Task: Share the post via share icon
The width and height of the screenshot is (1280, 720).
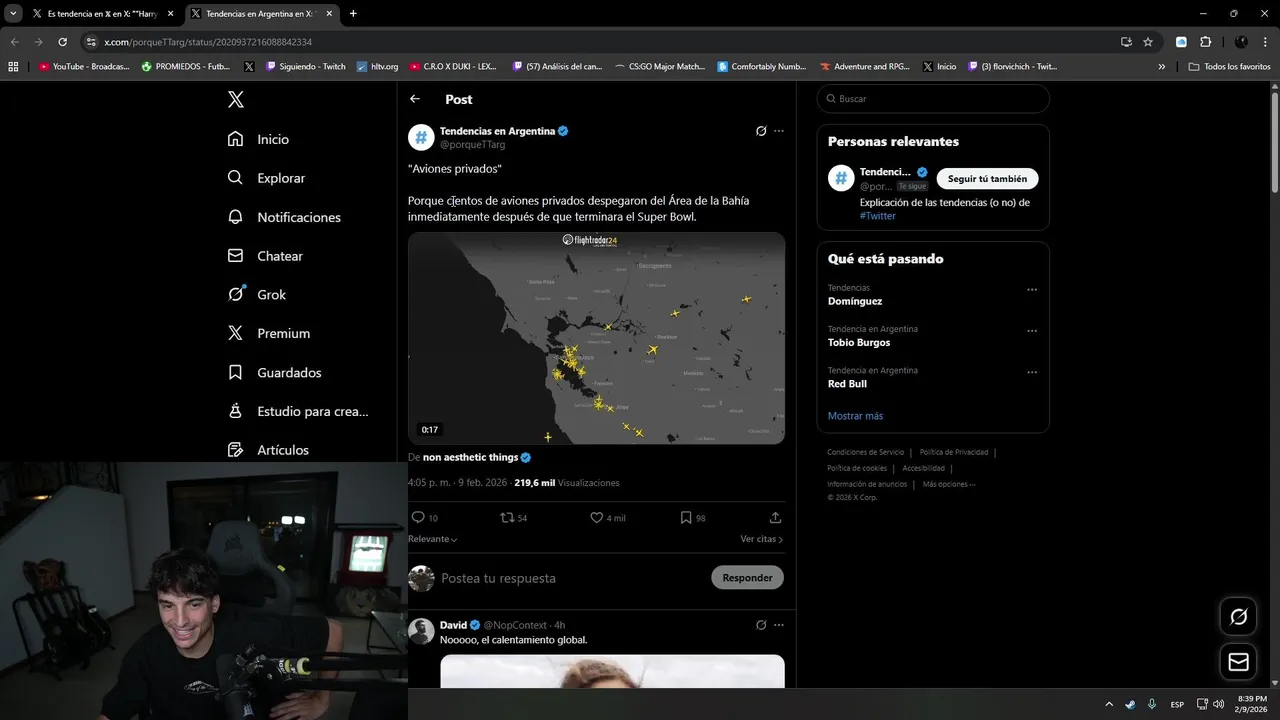Action: (x=775, y=517)
